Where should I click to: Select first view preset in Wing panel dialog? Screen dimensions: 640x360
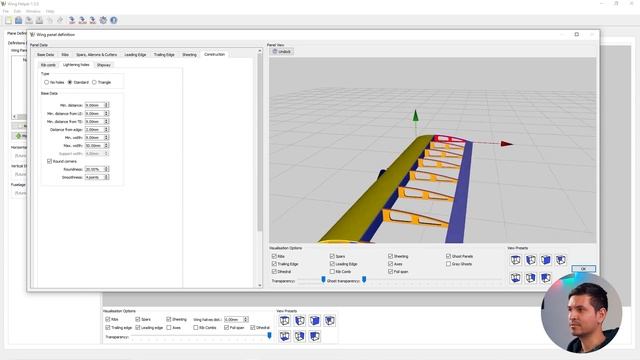tap(516, 260)
